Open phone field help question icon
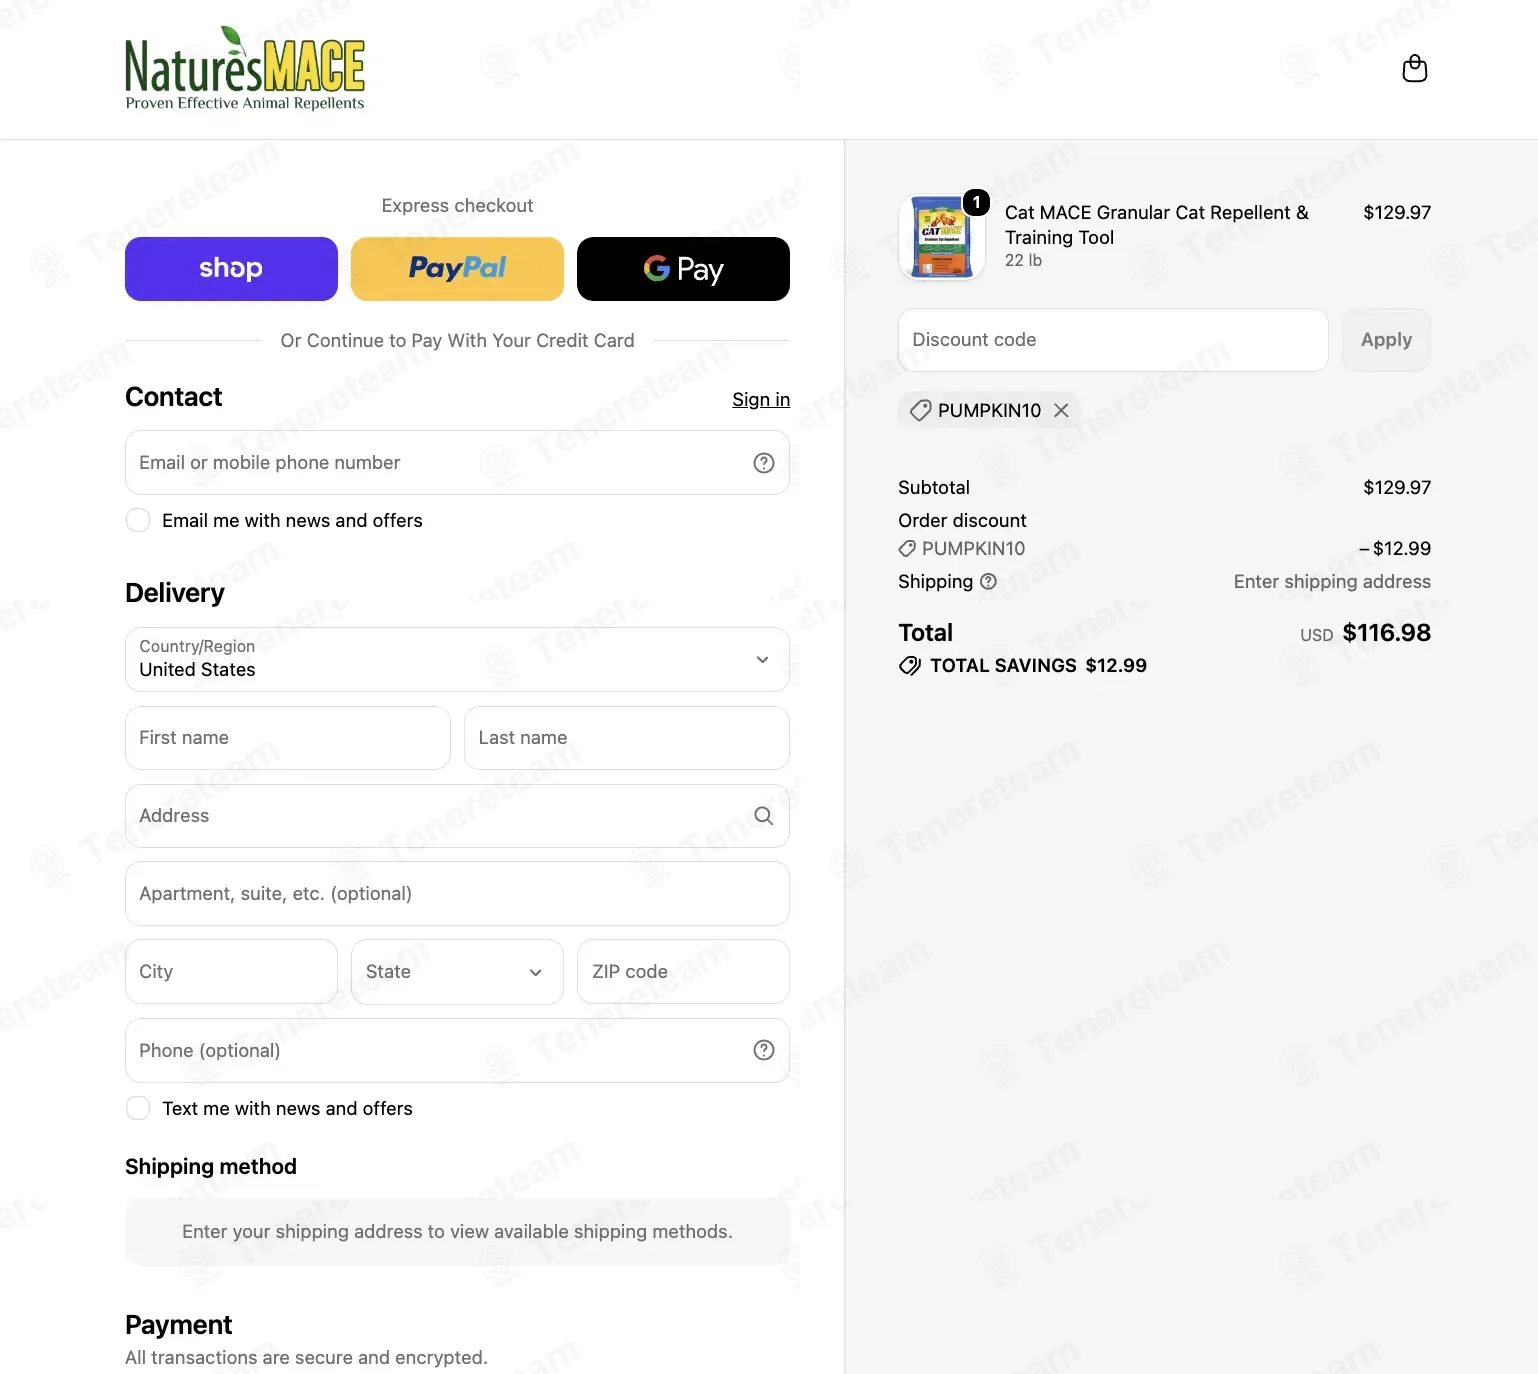The width and height of the screenshot is (1538, 1374). click(x=764, y=1050)
